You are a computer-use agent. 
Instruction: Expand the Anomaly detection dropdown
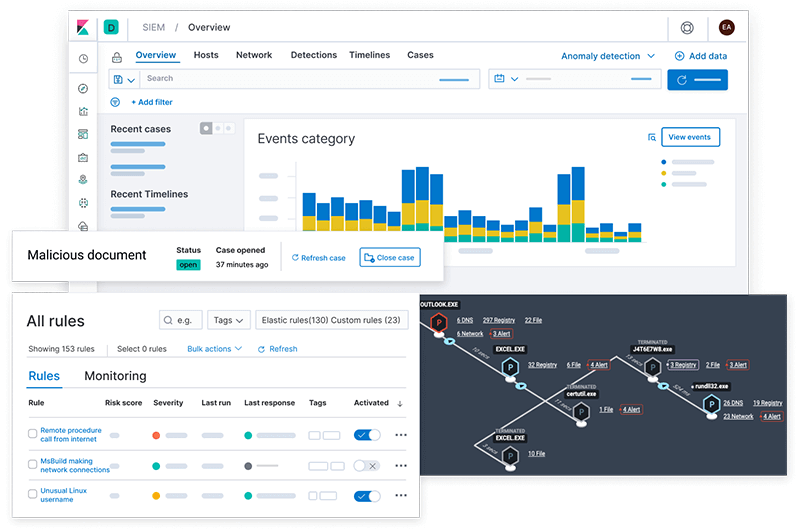tap(608, 56)
